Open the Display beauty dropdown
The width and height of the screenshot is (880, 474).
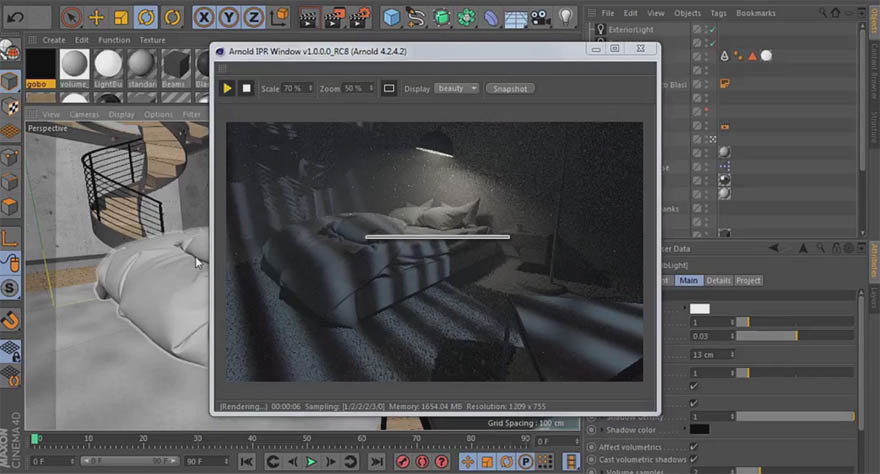(456, 89)
